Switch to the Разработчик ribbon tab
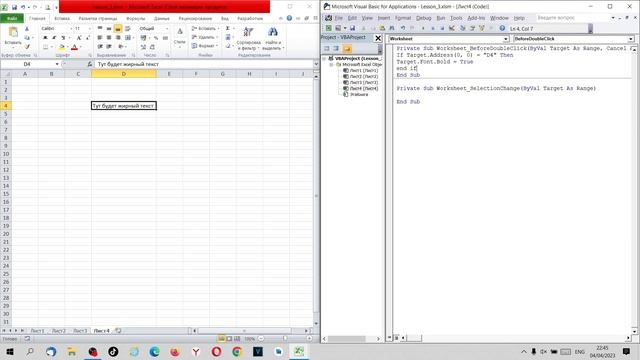The height and width of the screenshot is (360, 640). click(x=250, y=18)
